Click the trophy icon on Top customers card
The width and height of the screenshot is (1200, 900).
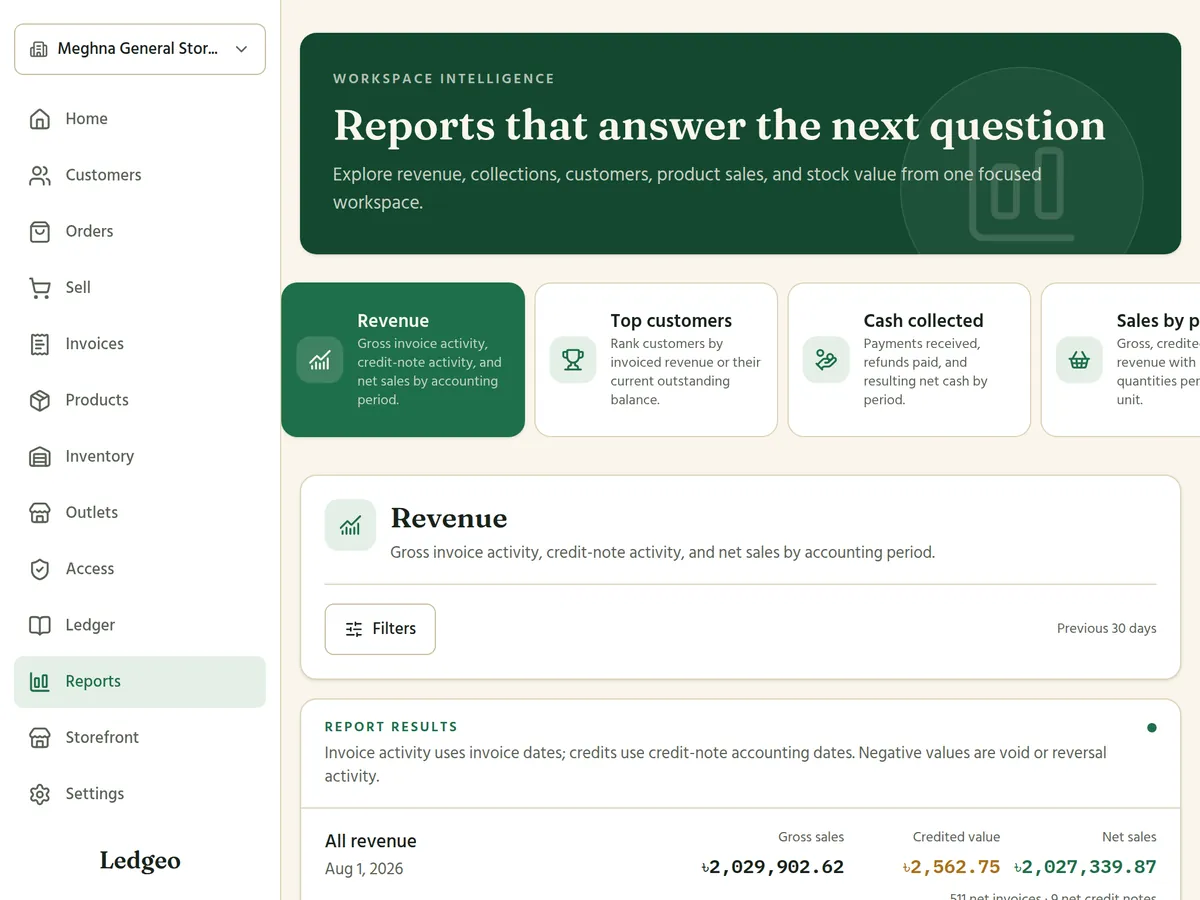(573, 360)
